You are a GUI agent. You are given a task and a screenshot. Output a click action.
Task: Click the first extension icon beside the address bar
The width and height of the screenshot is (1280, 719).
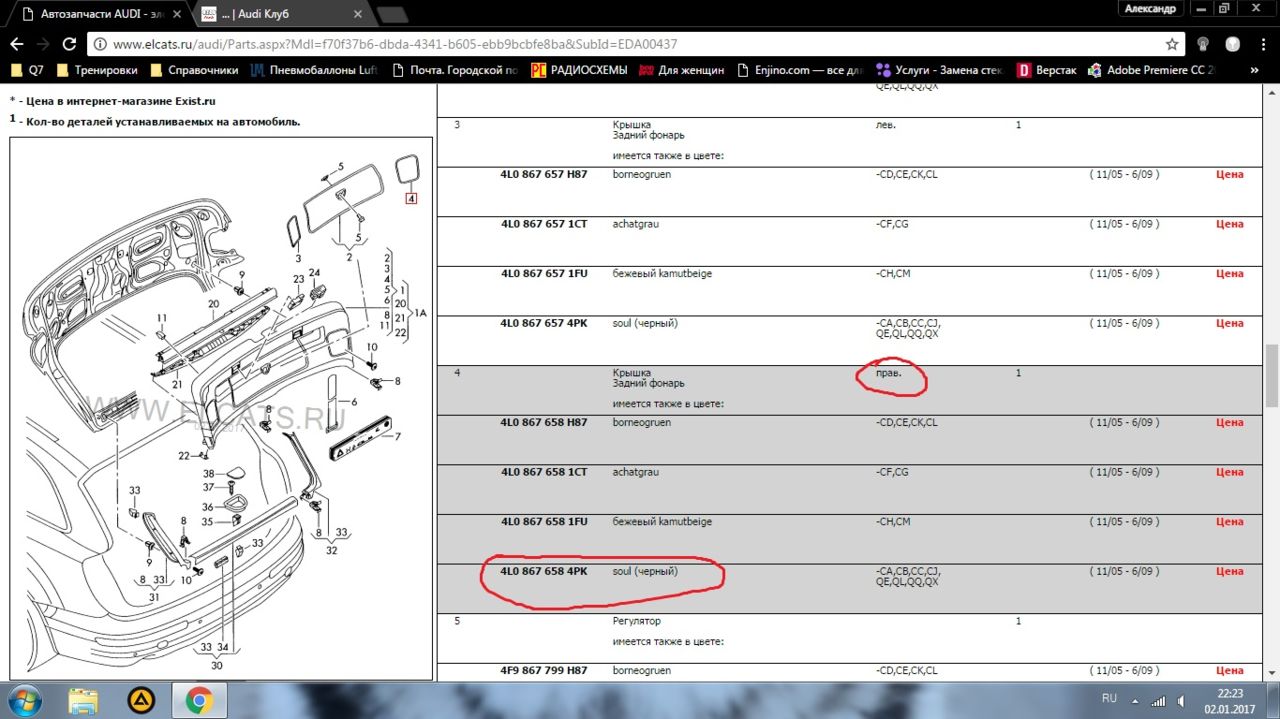(1204, 44)
